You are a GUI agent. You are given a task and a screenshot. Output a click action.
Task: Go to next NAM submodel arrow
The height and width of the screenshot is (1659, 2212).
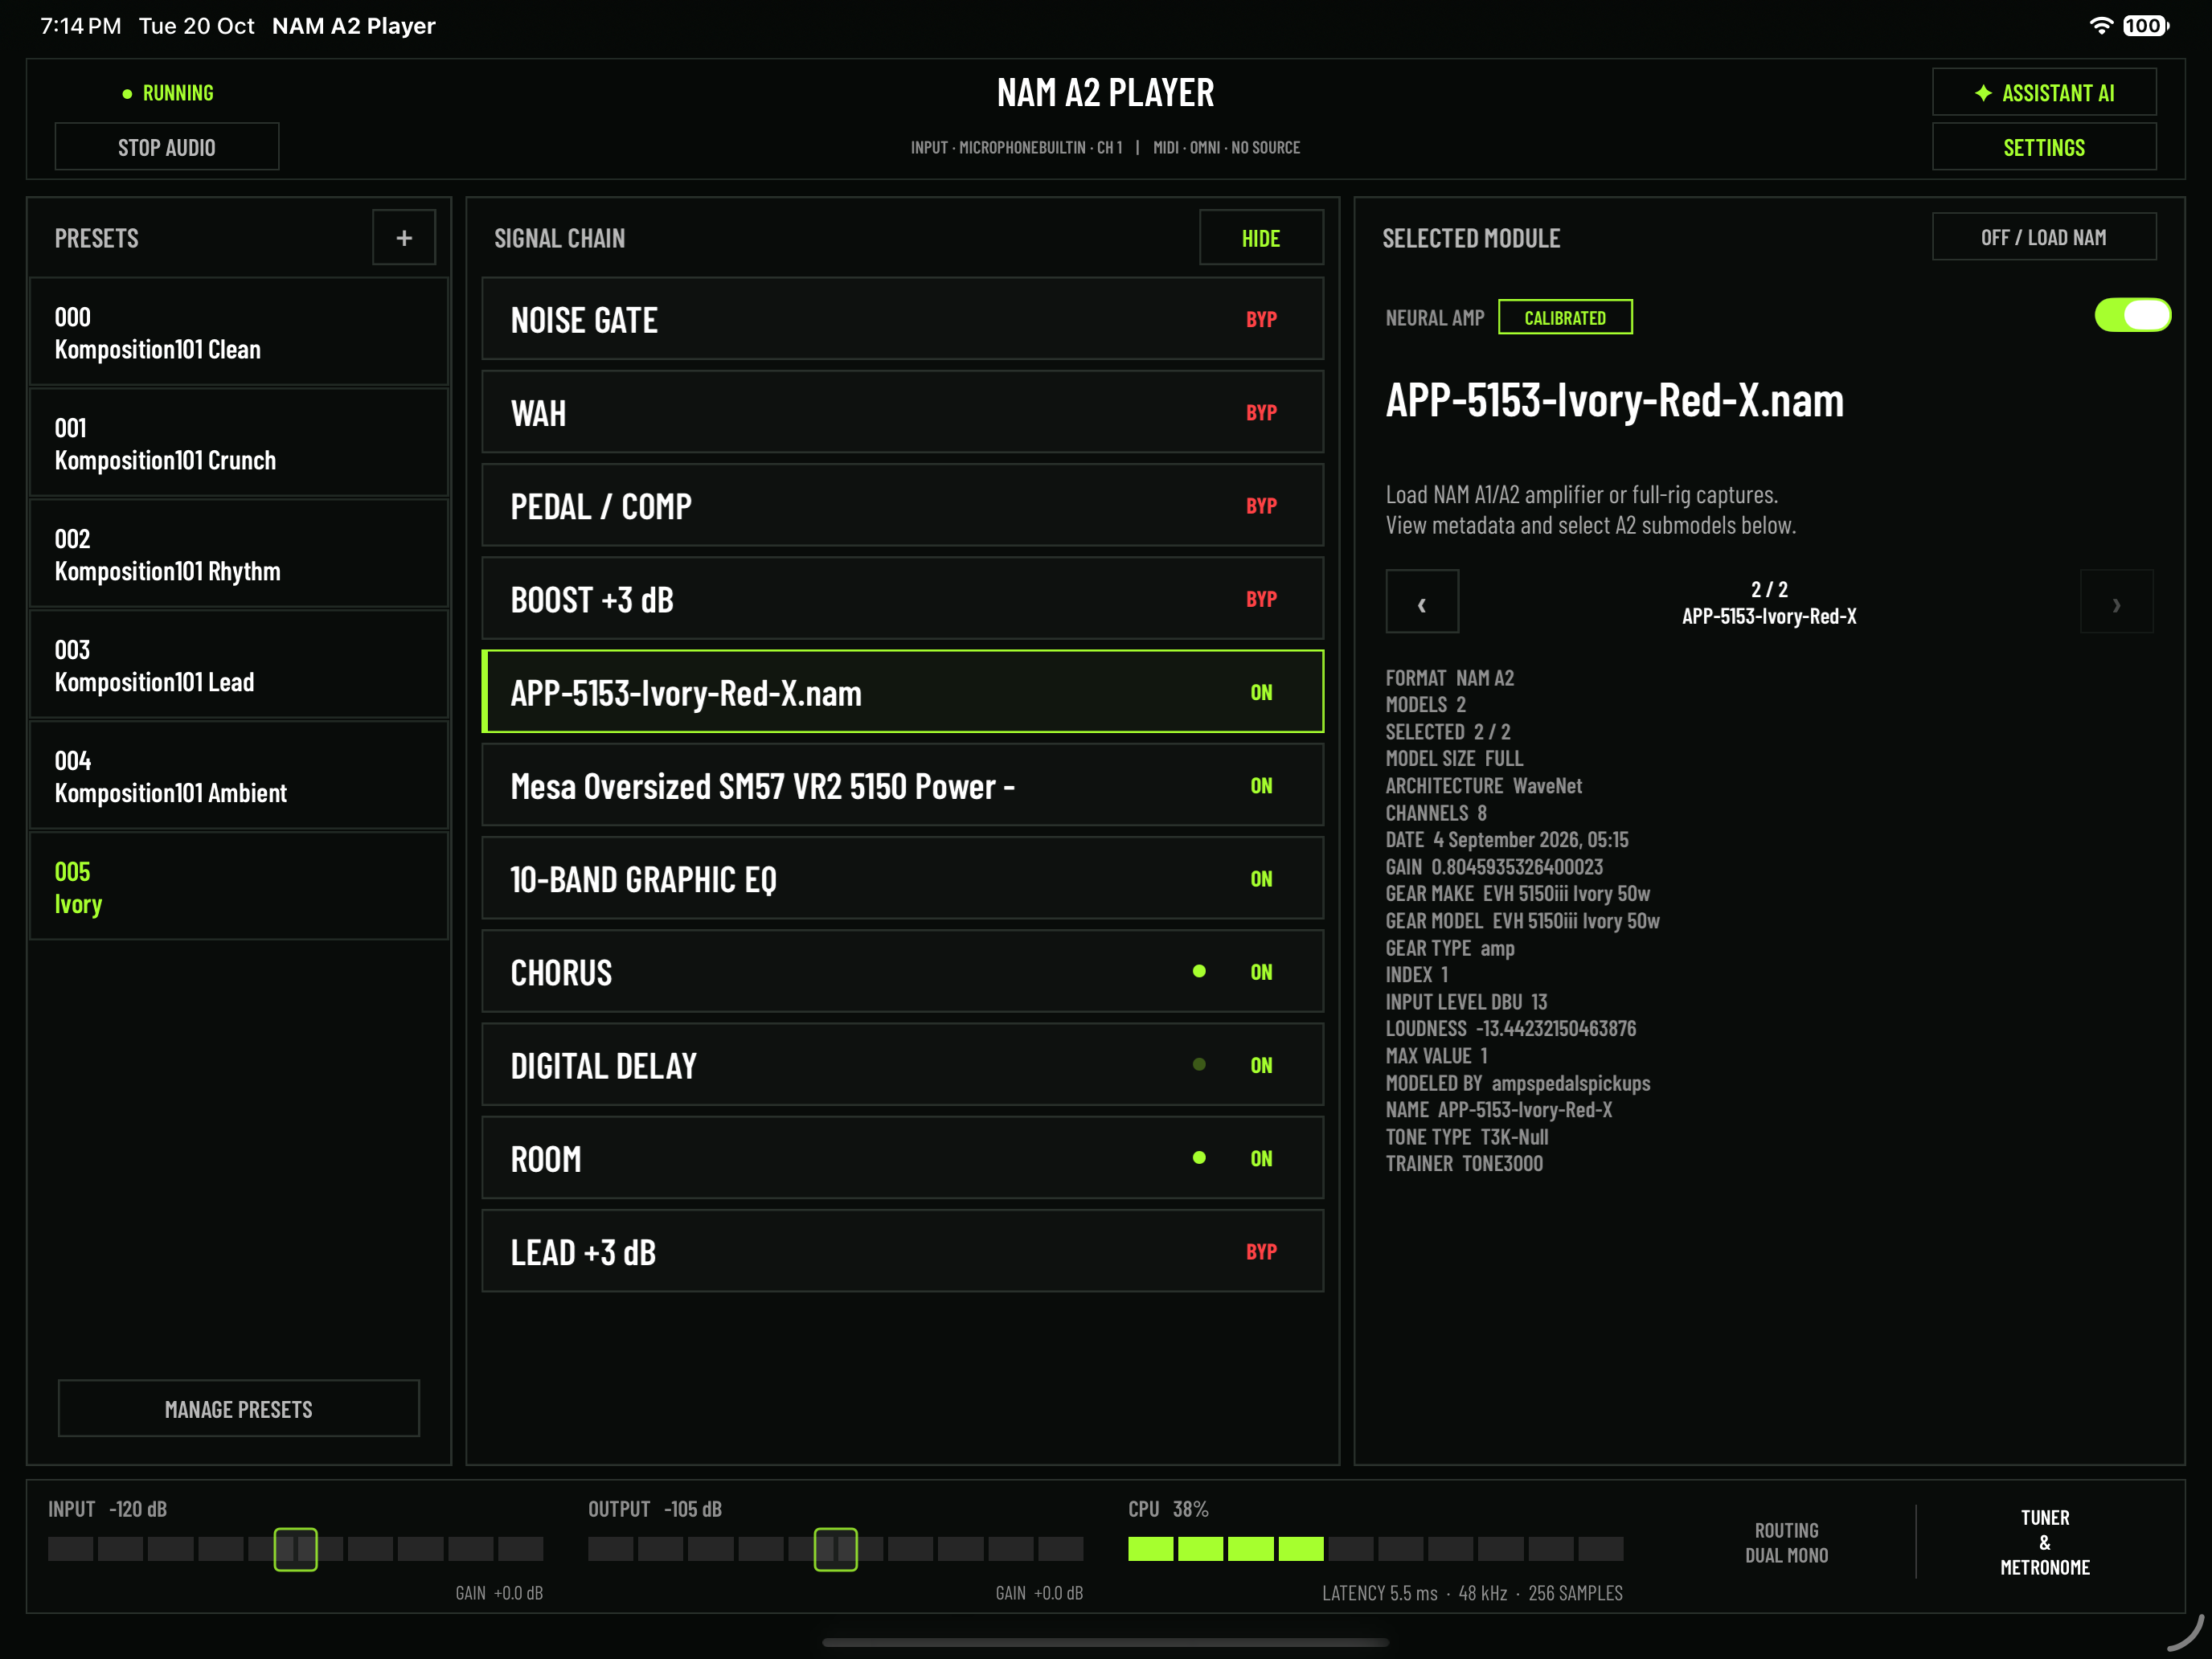pos(2116,602)
